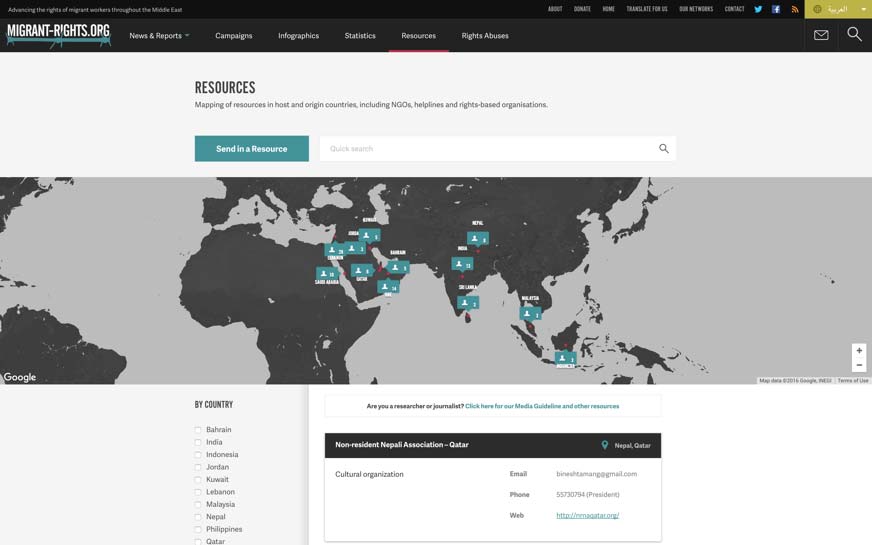The image size is (872, 545).
Task: Go to the Statistics page
Action: [360, 36]
